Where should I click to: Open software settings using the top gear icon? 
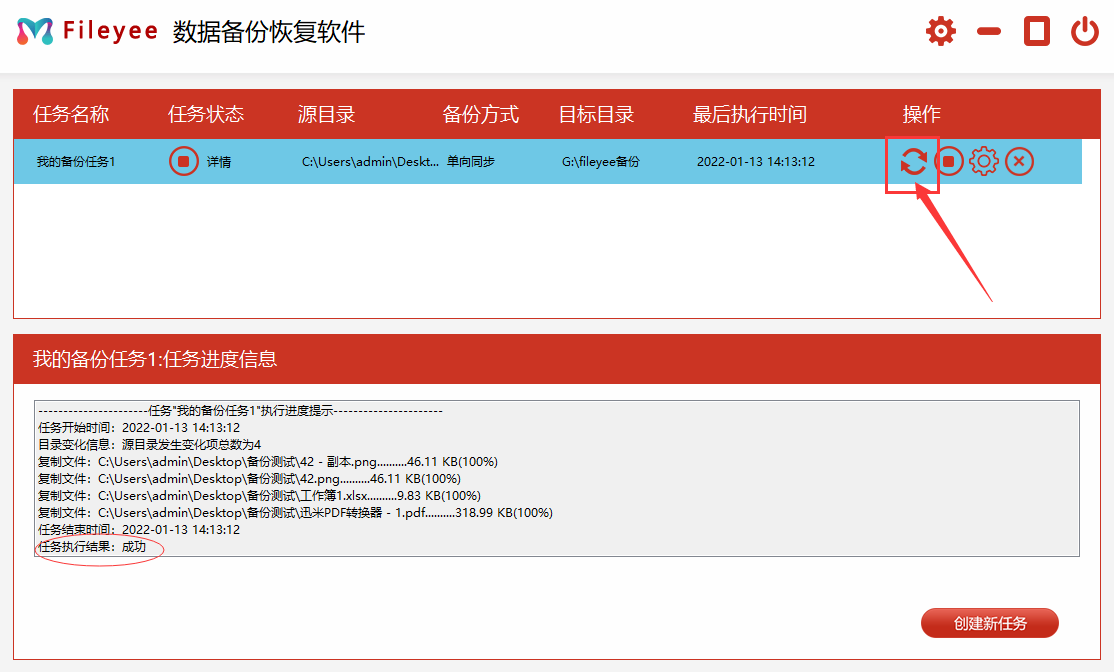(x=940, y=31)
